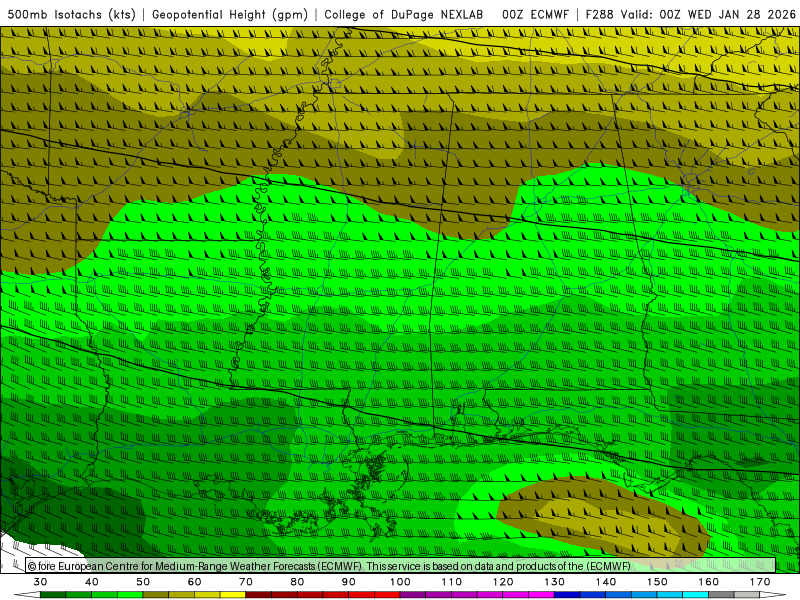Click the legend value 80

coord(297,582)
